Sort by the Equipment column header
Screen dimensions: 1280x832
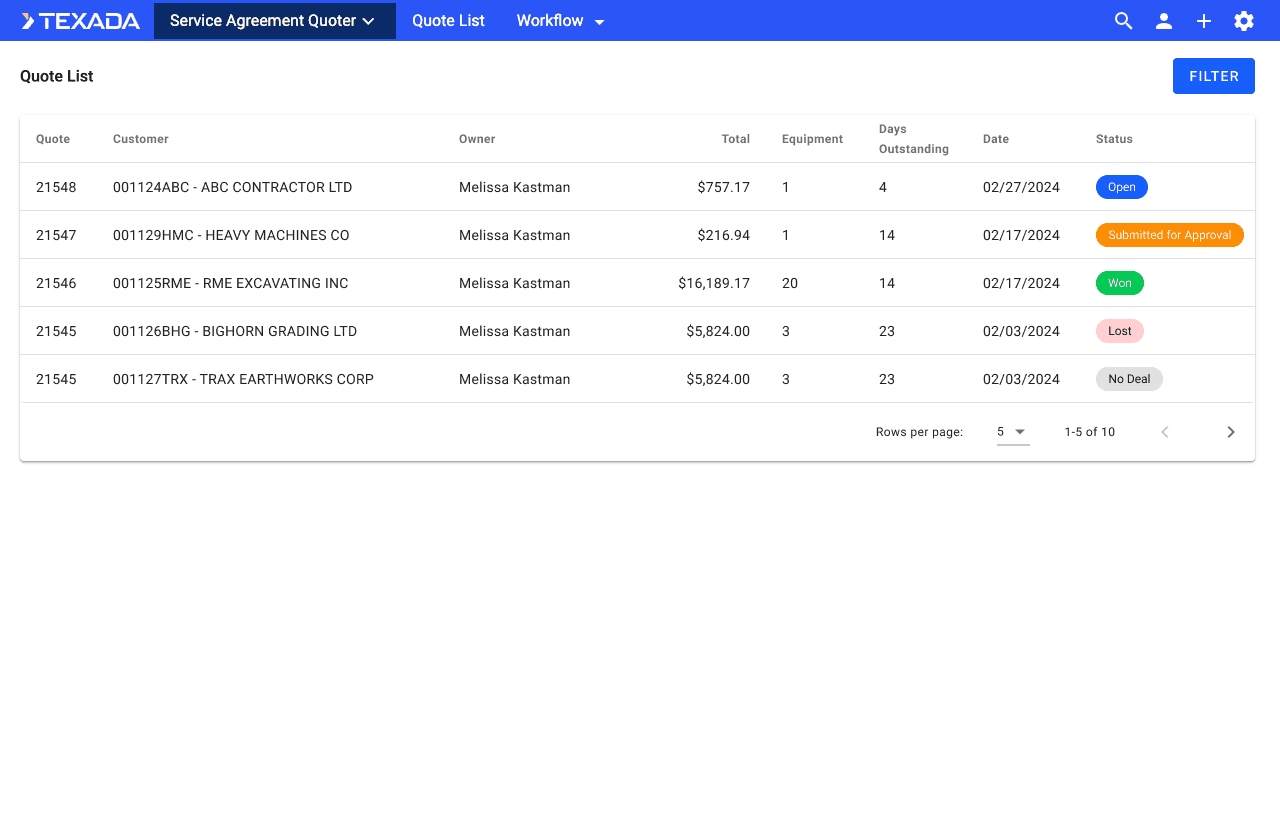coord(813,139)
